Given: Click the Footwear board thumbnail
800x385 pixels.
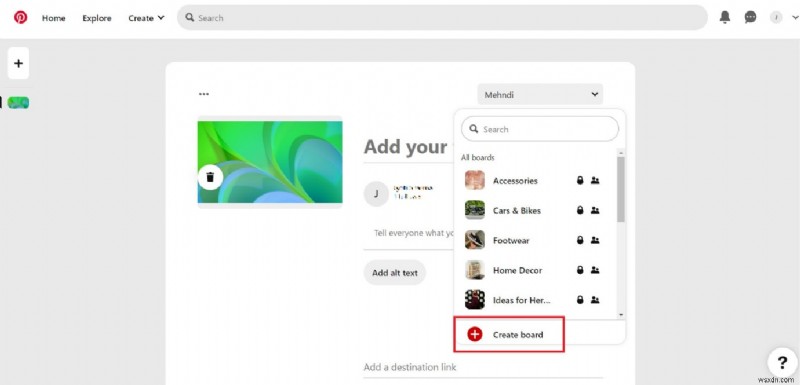Looking at the screenshot, I should (x=475, y=240).
